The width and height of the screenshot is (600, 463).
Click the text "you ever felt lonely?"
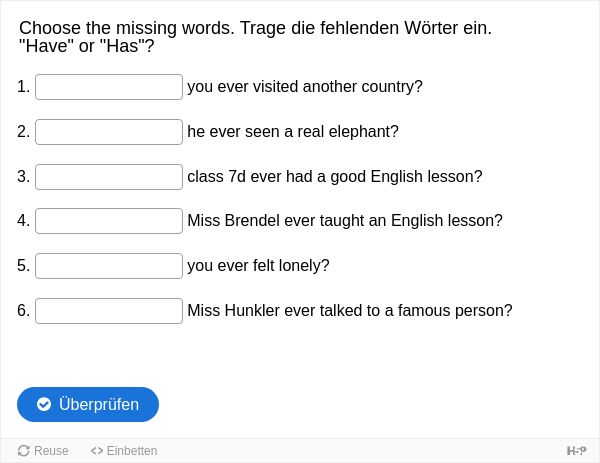258,265
